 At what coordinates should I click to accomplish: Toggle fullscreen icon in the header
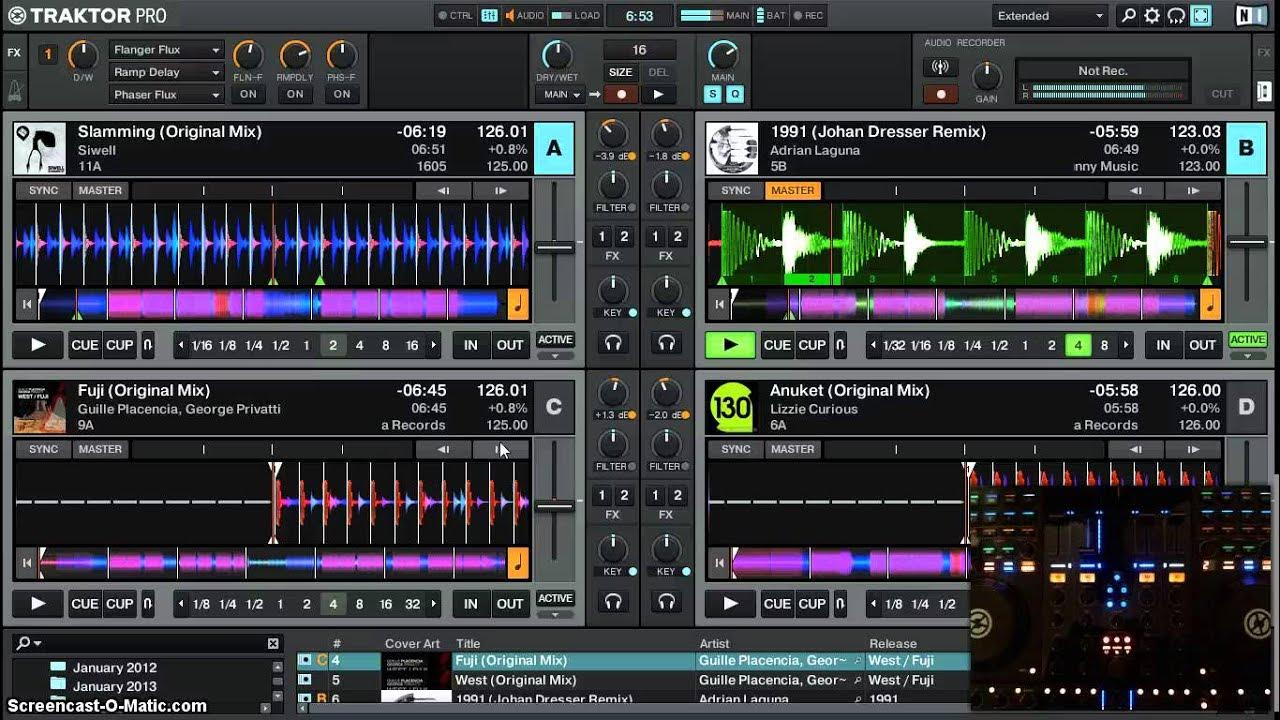click(1200, 15)
